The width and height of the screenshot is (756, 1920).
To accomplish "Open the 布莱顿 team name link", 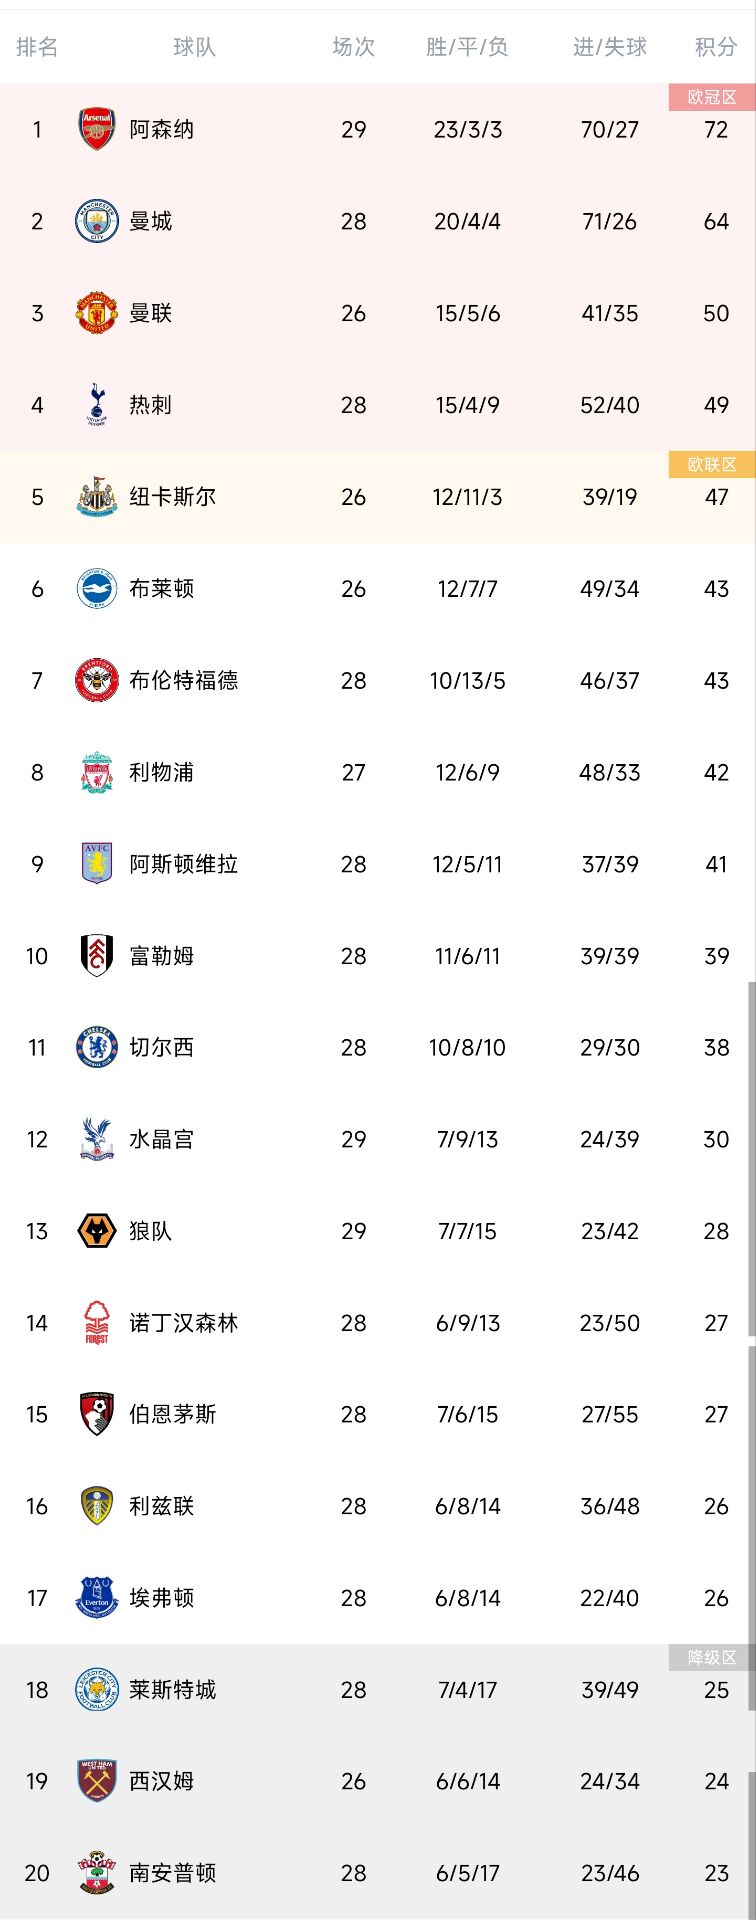I will point(161,589).
